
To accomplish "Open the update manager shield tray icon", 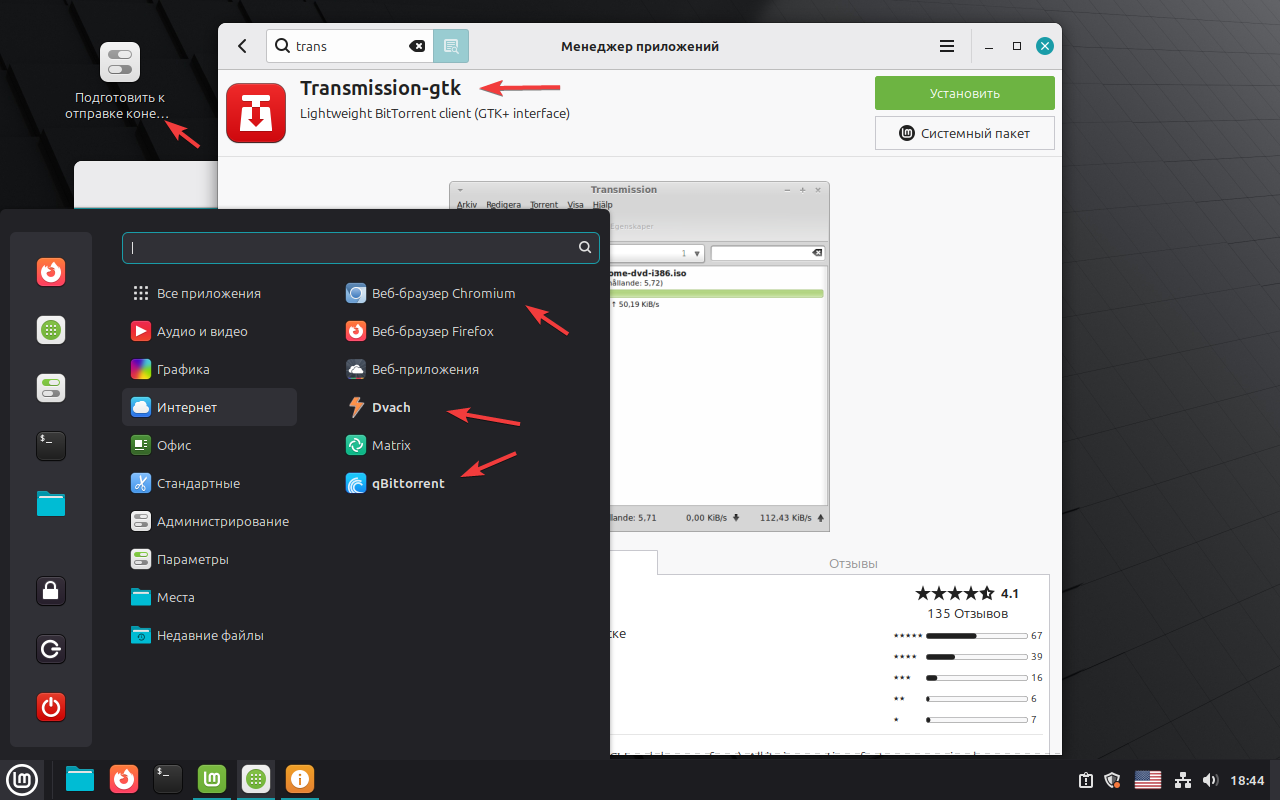I will click(1112, 780).
